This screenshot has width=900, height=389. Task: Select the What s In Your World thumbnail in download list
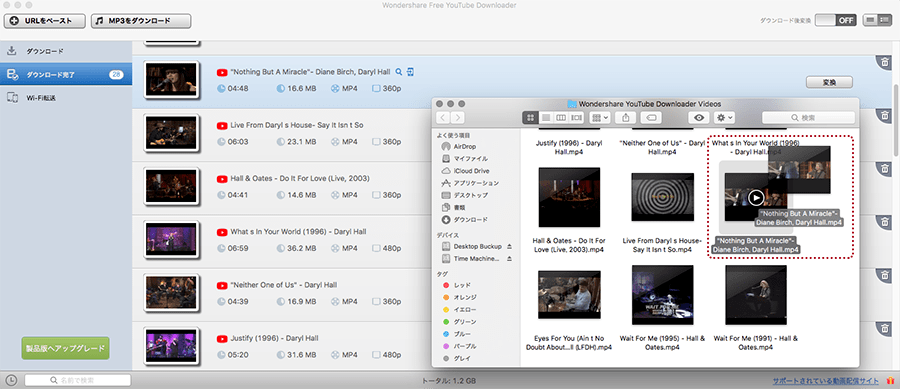coord(171,240)
